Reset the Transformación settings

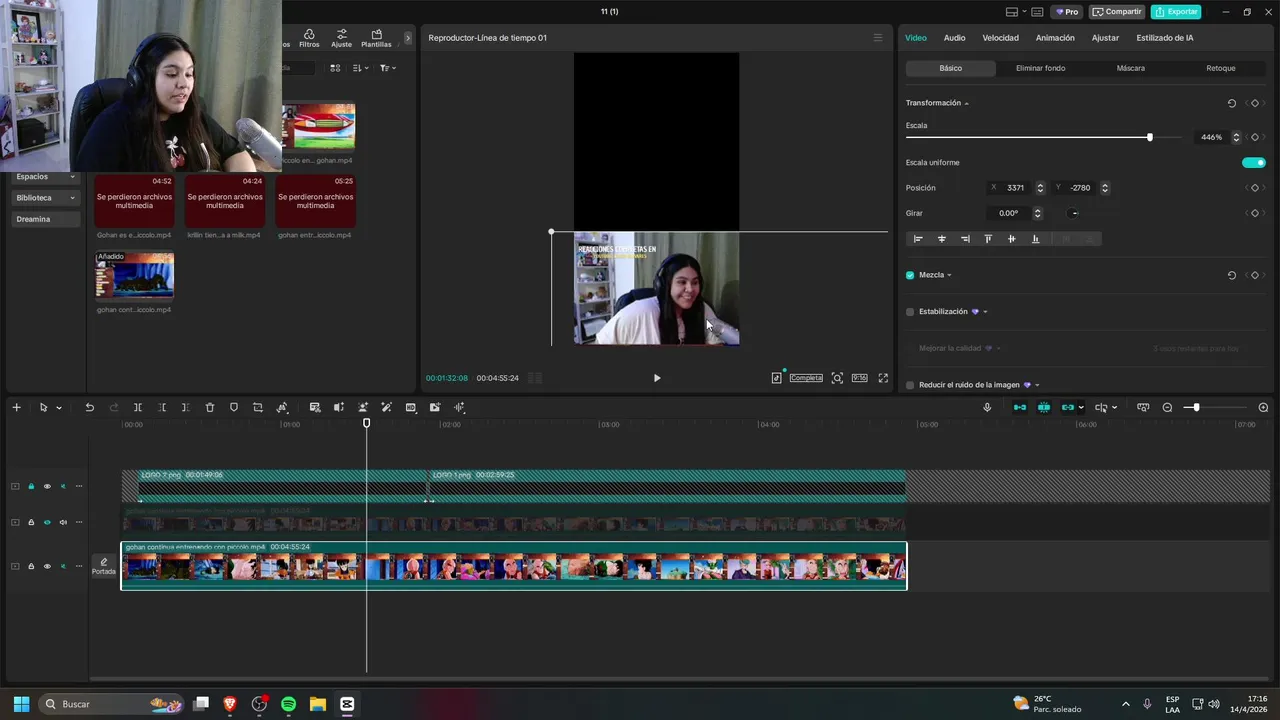point(1231,103)
